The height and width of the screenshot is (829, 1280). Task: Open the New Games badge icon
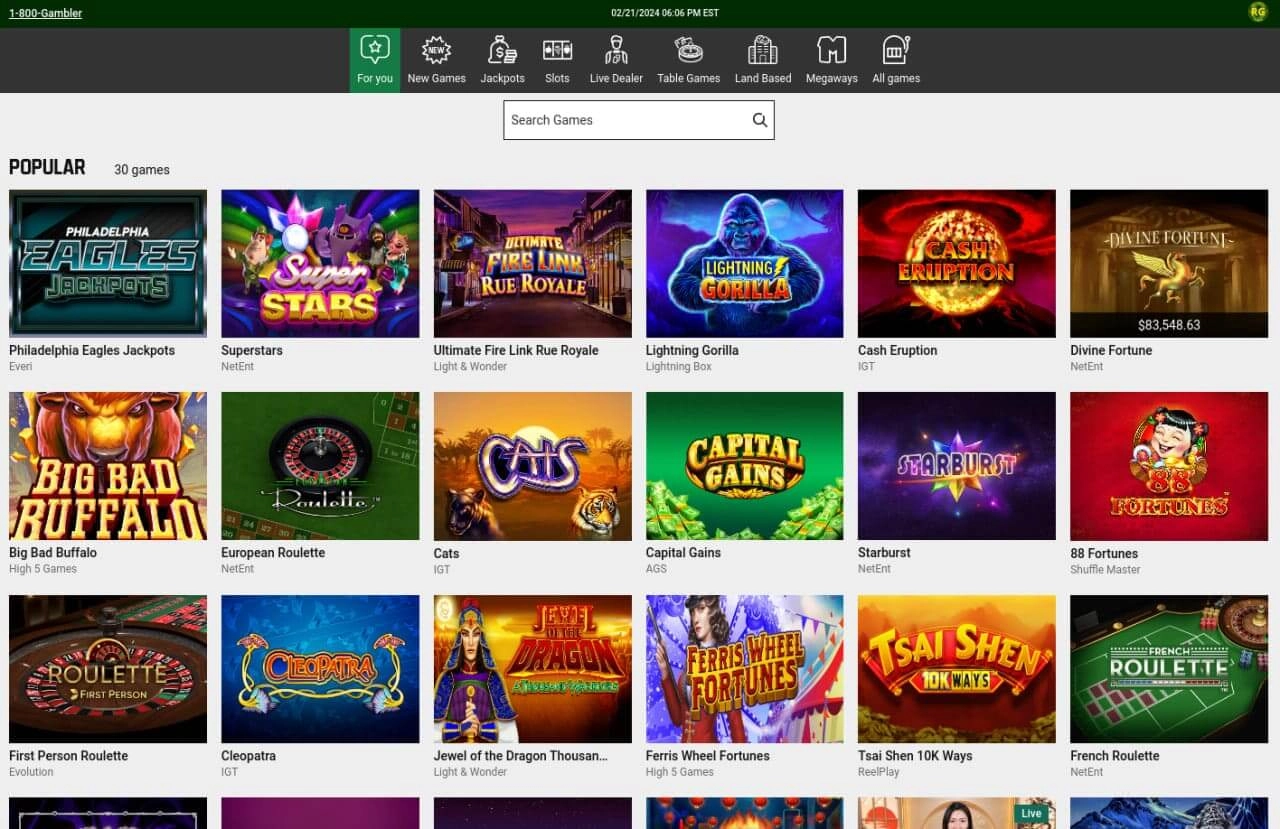[436, 50]
